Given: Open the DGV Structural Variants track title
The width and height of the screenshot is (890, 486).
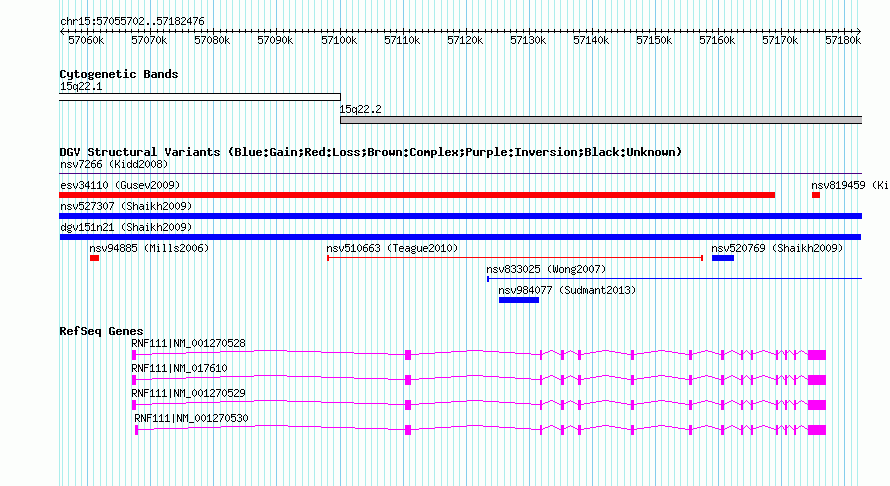Looking at the screenshot, I should coord(371,152).
